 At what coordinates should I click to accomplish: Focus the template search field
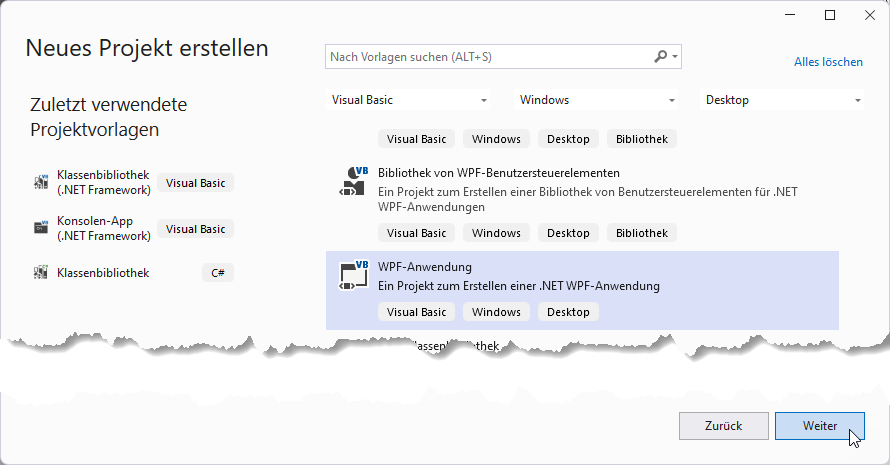[503, 57]
